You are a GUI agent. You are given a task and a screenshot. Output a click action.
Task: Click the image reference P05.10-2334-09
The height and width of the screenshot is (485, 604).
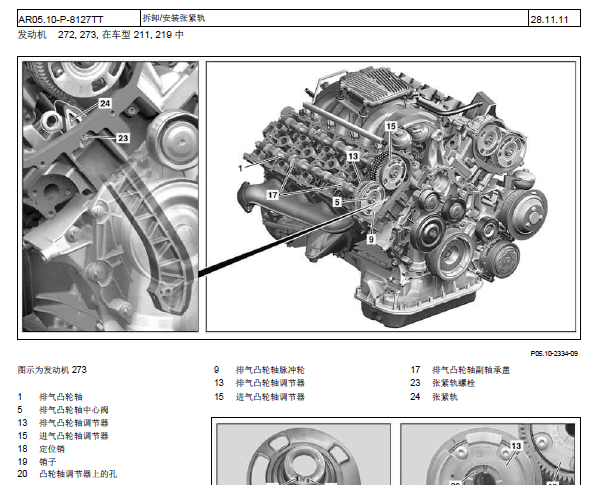554,353
